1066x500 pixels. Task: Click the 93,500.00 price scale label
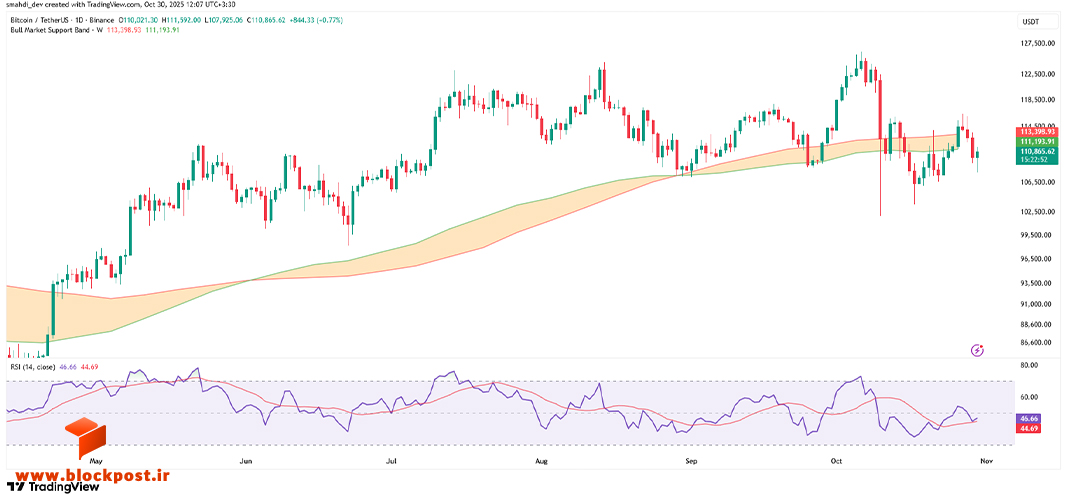point(1035,283)
